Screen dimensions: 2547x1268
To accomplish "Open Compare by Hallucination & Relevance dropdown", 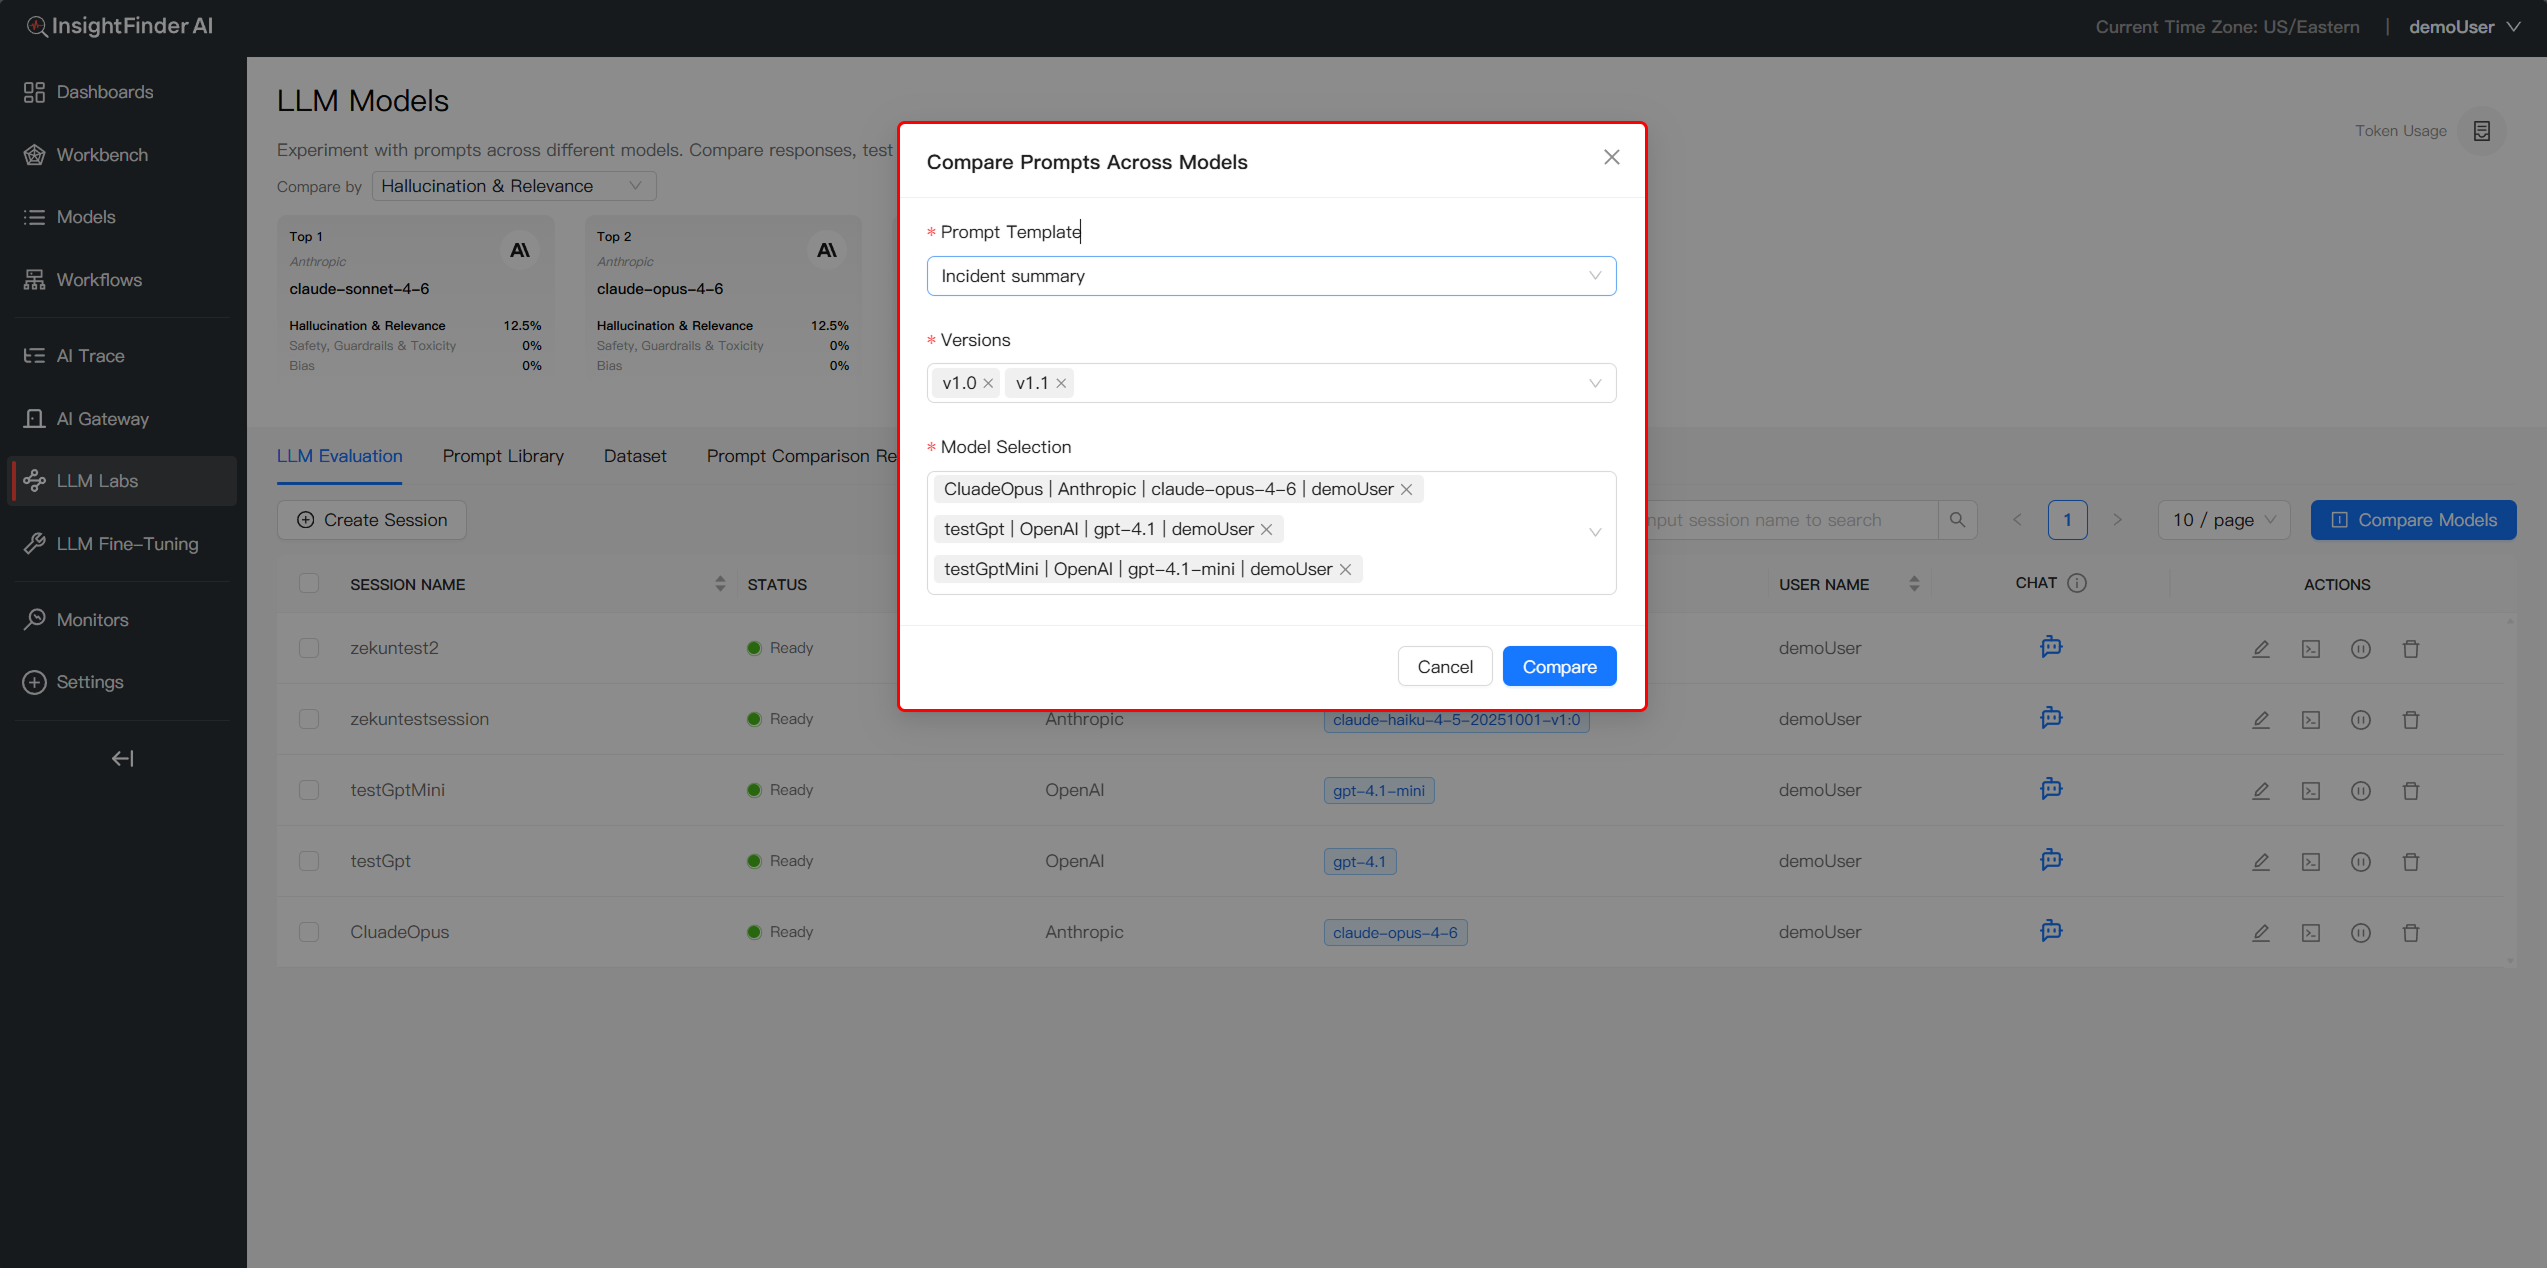I will click(513, 186).
